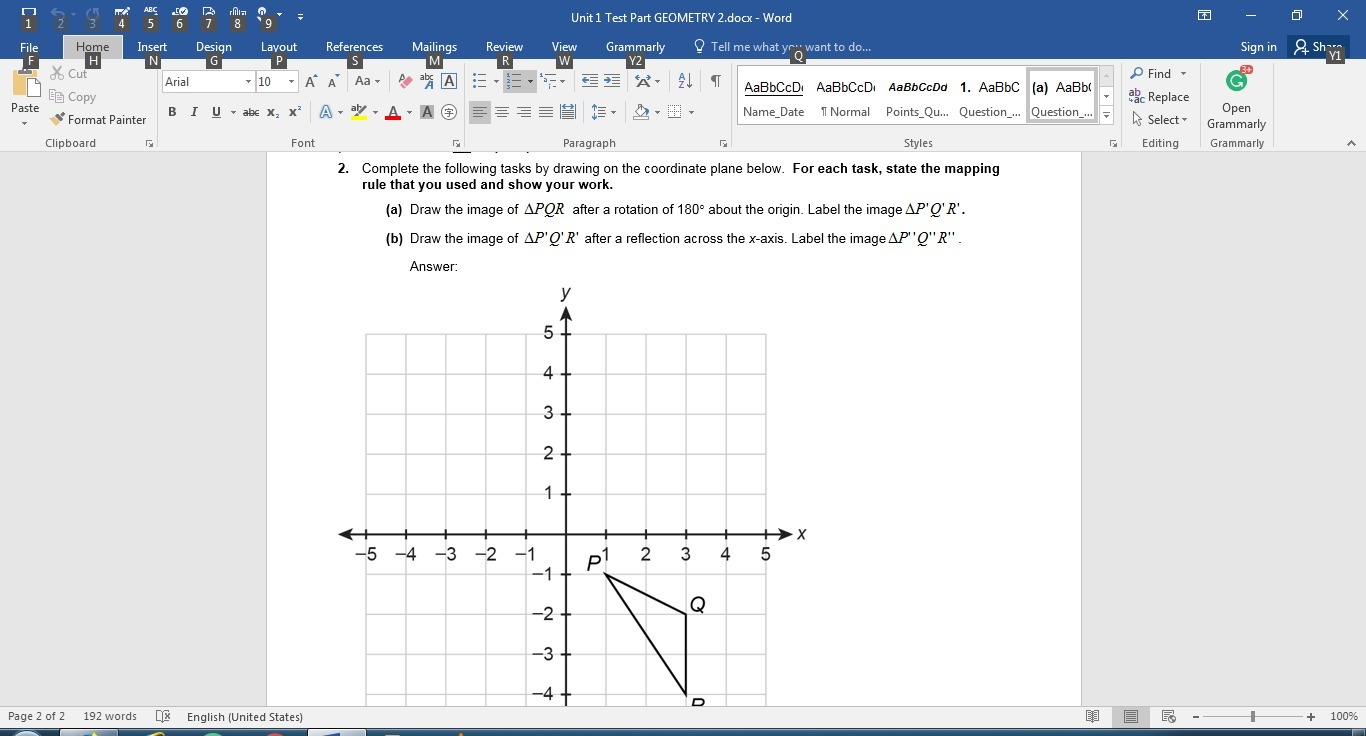
Task: Switch to Web Layout view
Action: [1168, 716]
